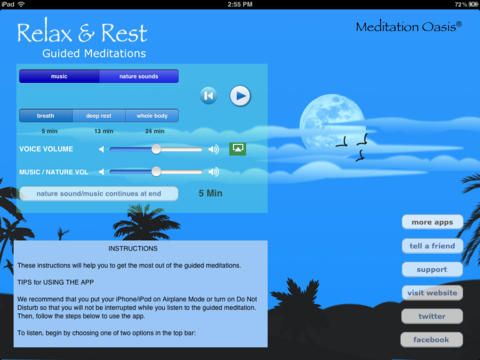Viewport: 480px width, 360px height.
Task: Choose the deep rest meditation tab
Action: [x=99, y=116]
